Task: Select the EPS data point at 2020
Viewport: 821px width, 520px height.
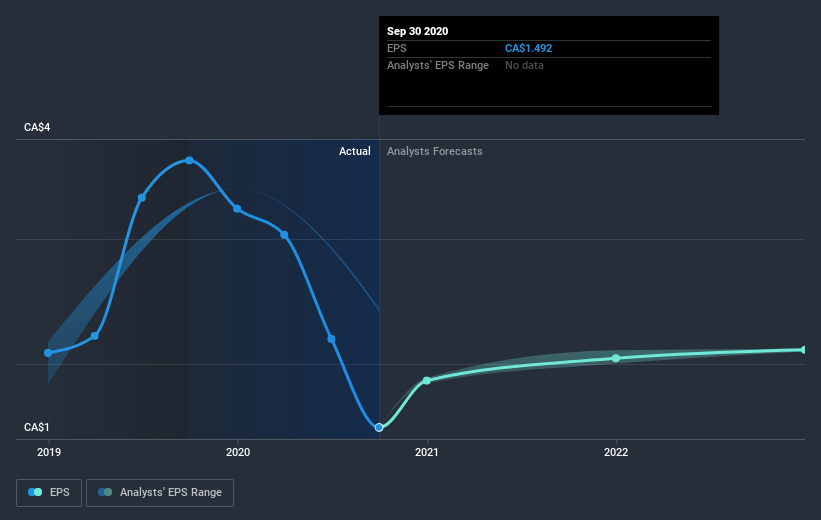Action: pyautogui.click(x=237, y=209)
